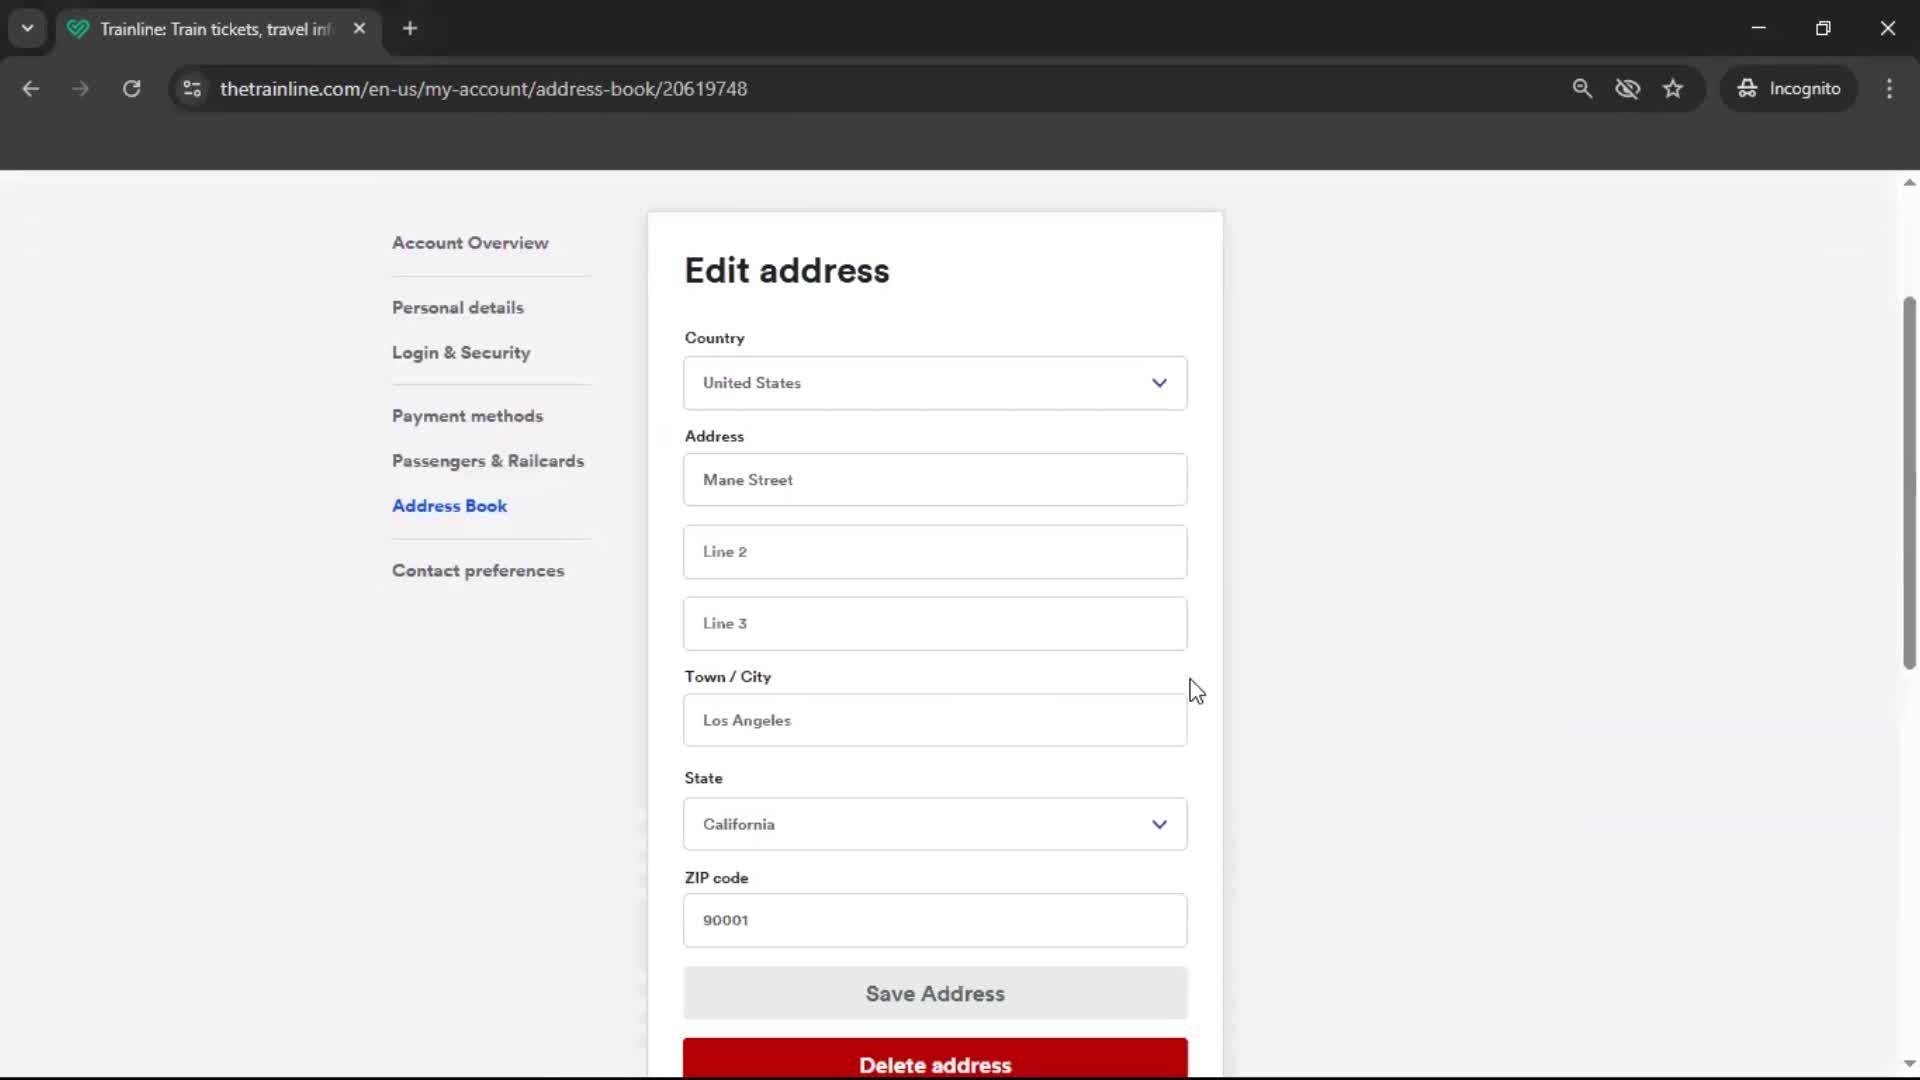Switch to the Trainline tab
Image resolution: width=1920 pixels, height=1080 pixels.
click(x=200, y=28)
